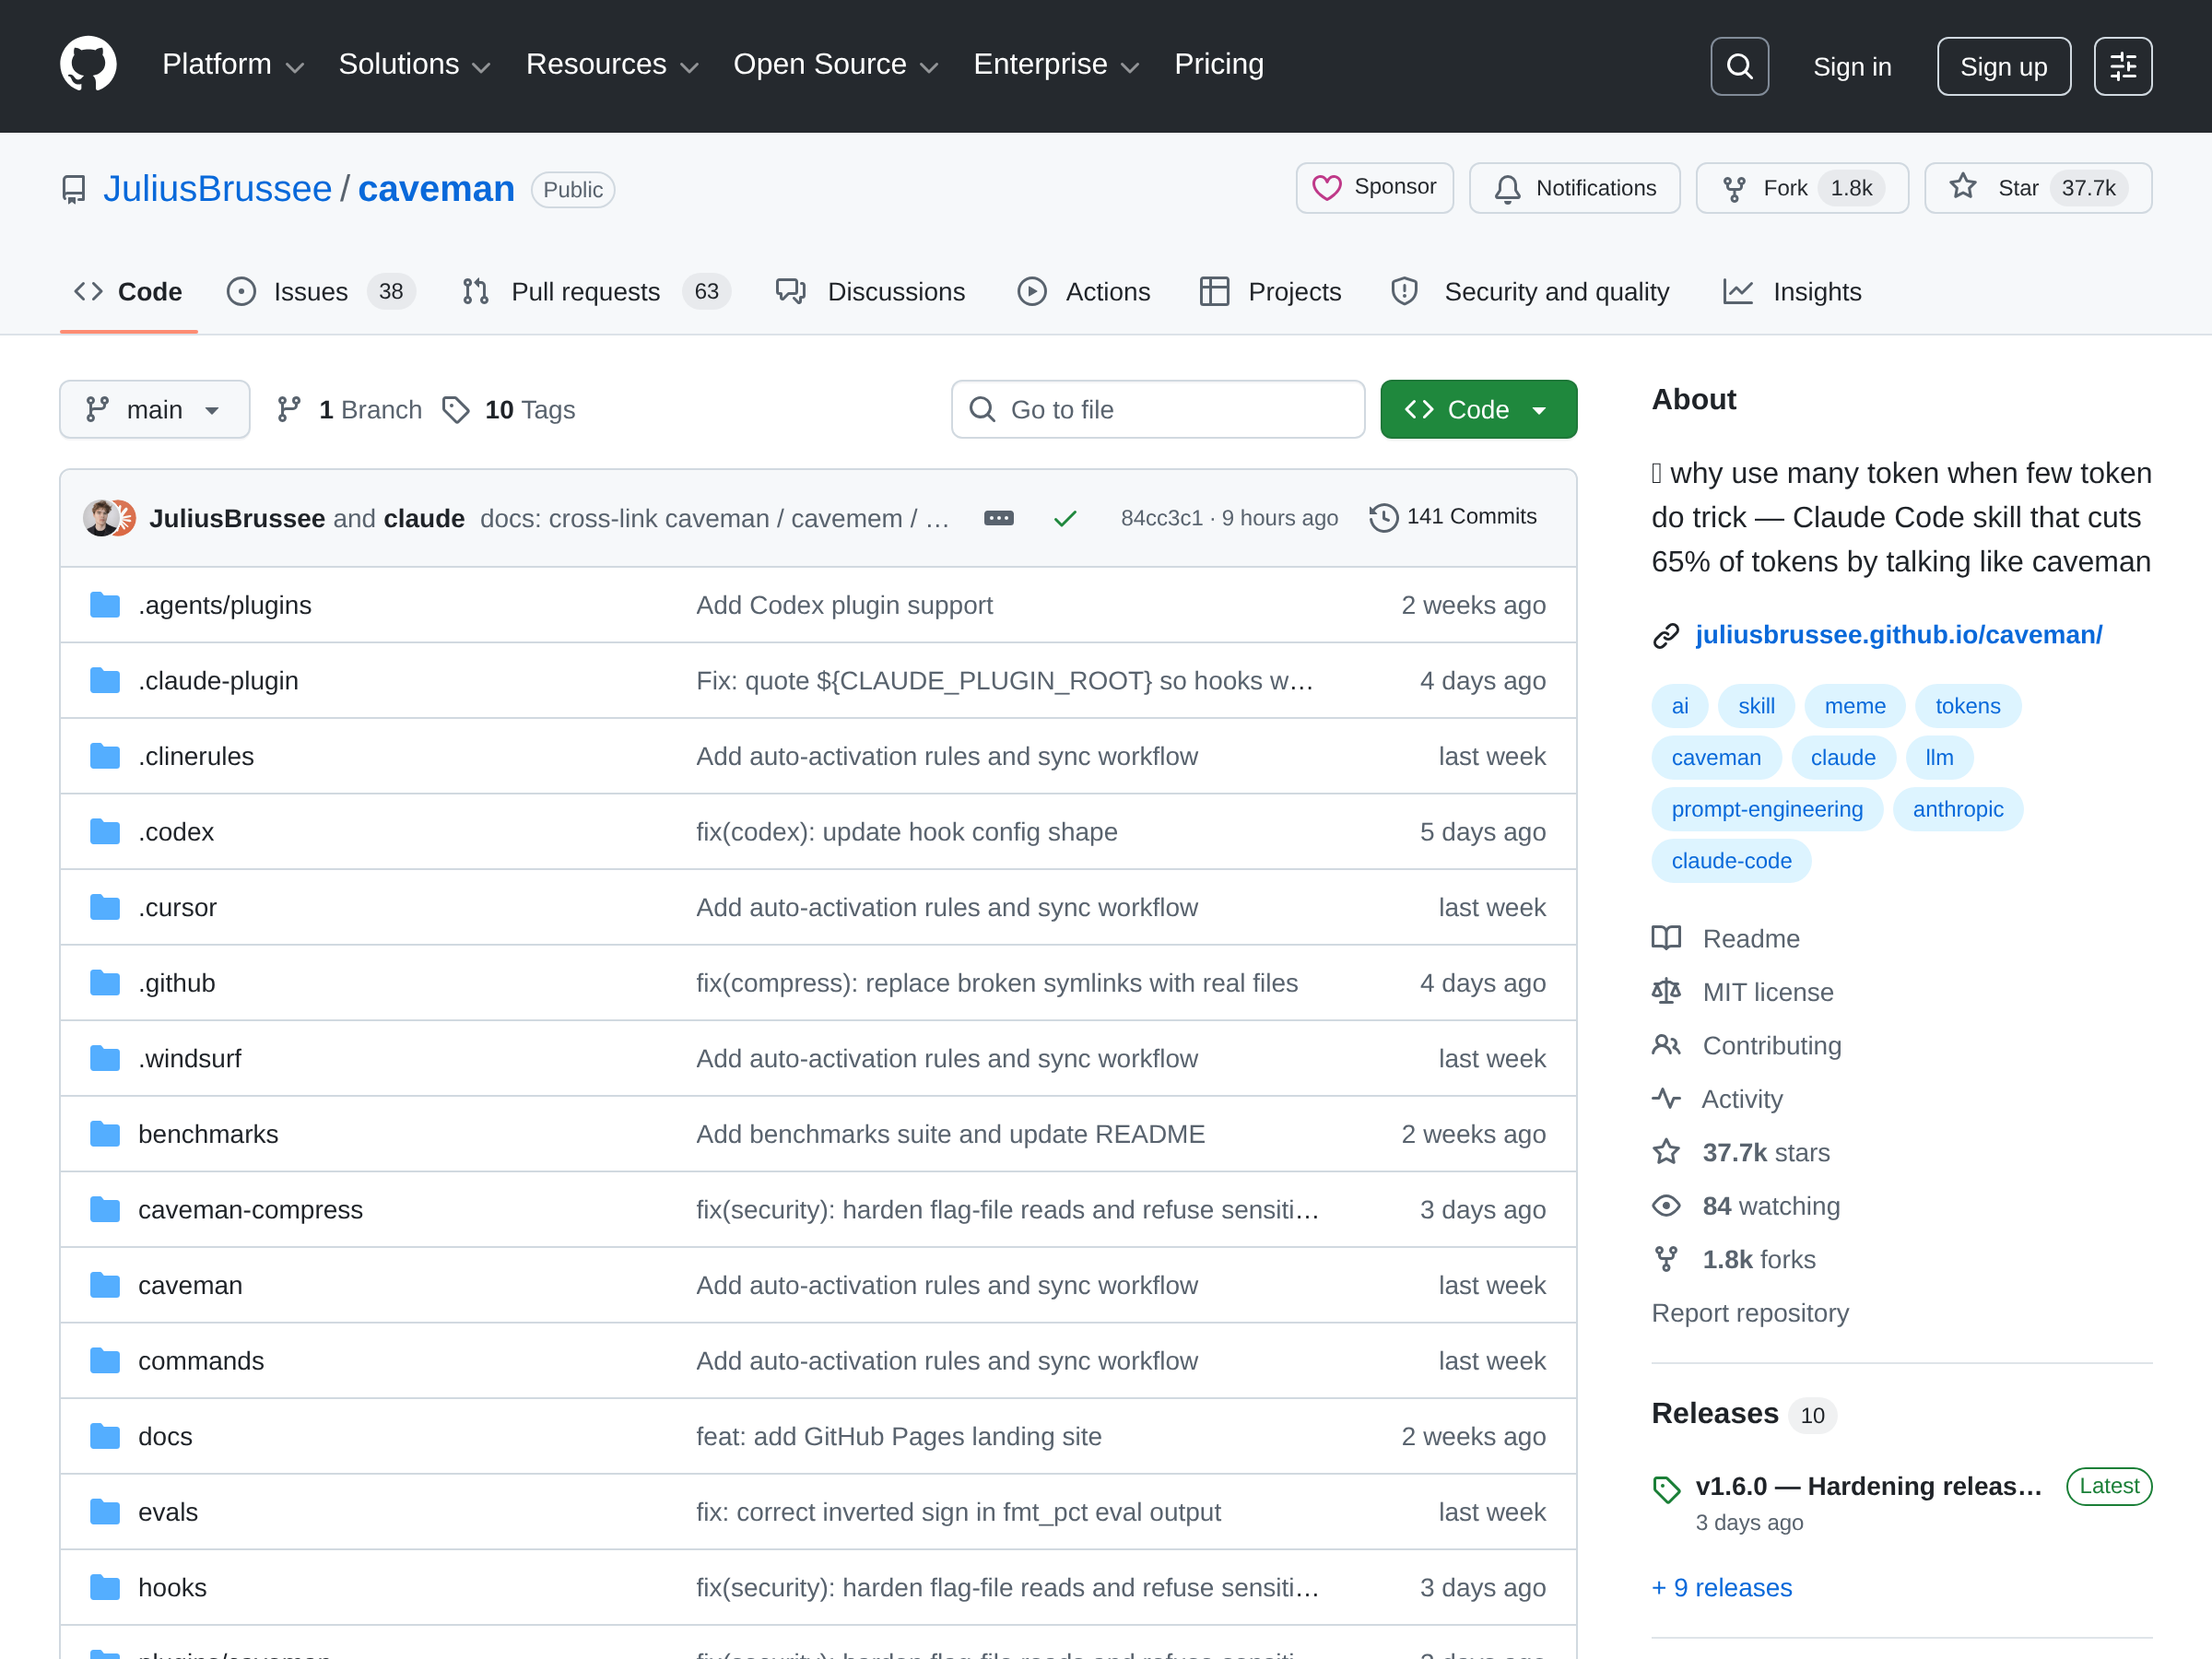Screen dimensions: 2212x1659
Task: Open search with magnifier icon
Action: point(1739,66)
